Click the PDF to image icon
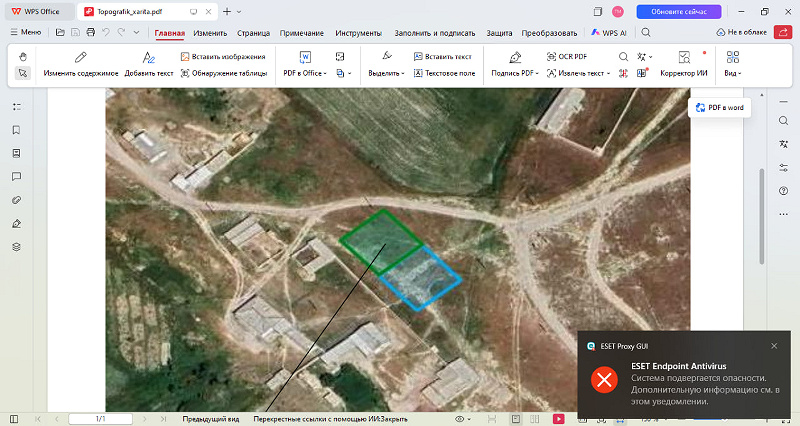 [x=340, y=57]
